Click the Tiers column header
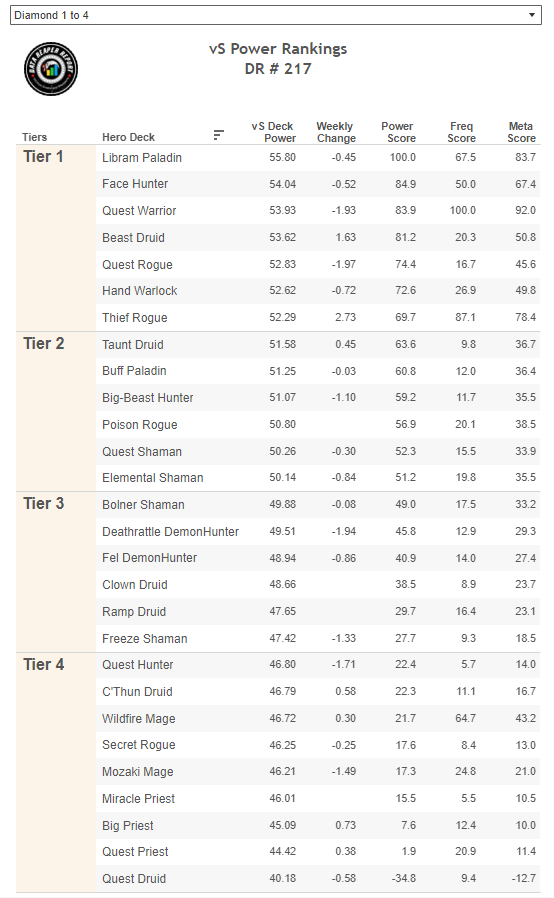 click(34, 137)
